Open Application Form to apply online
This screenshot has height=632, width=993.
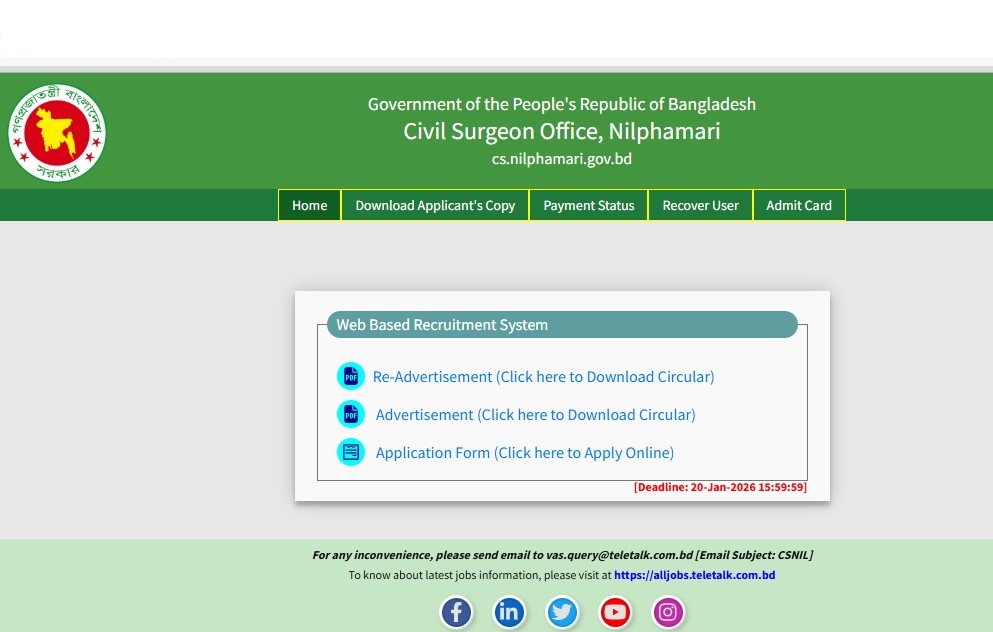[x=524, y=452]
